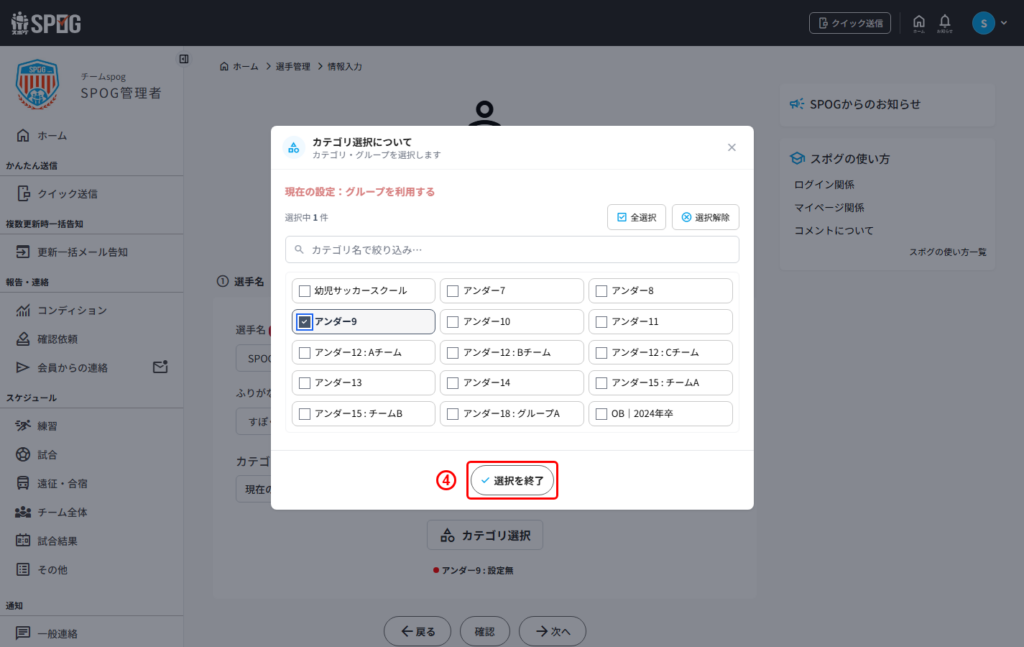1024x647 pixels.
Task: Click ホーム breadcrumb link
Action: (x=239, y=67)
